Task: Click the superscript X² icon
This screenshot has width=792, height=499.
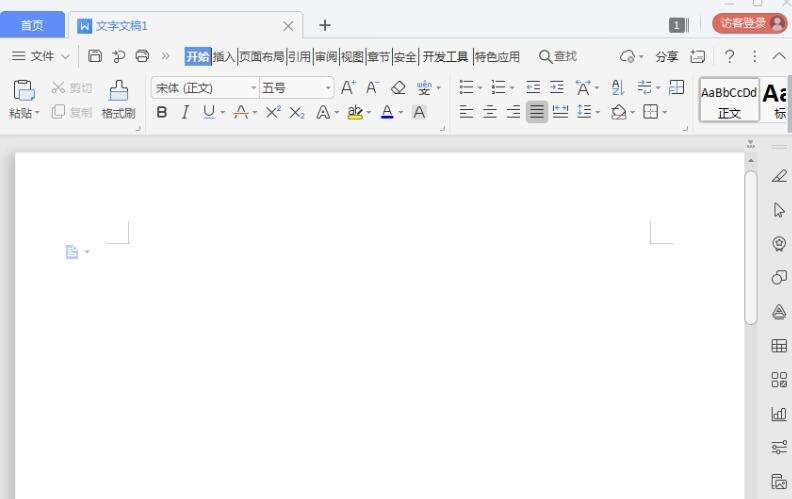Action: [x=273, y=112]
